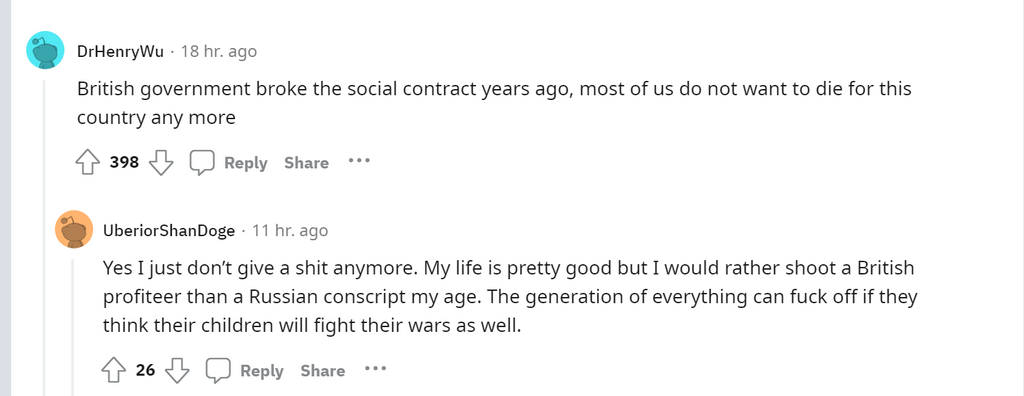Image resolution: width=1024 pixels, height=396 pixels.
Task: Upvote DrHenryWu's comment
Action: [88, 162]
